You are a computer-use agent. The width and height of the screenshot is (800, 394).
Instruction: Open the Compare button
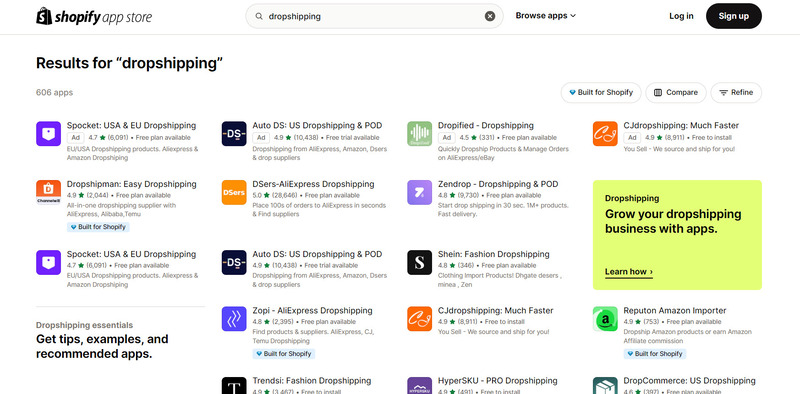point(676,92)
